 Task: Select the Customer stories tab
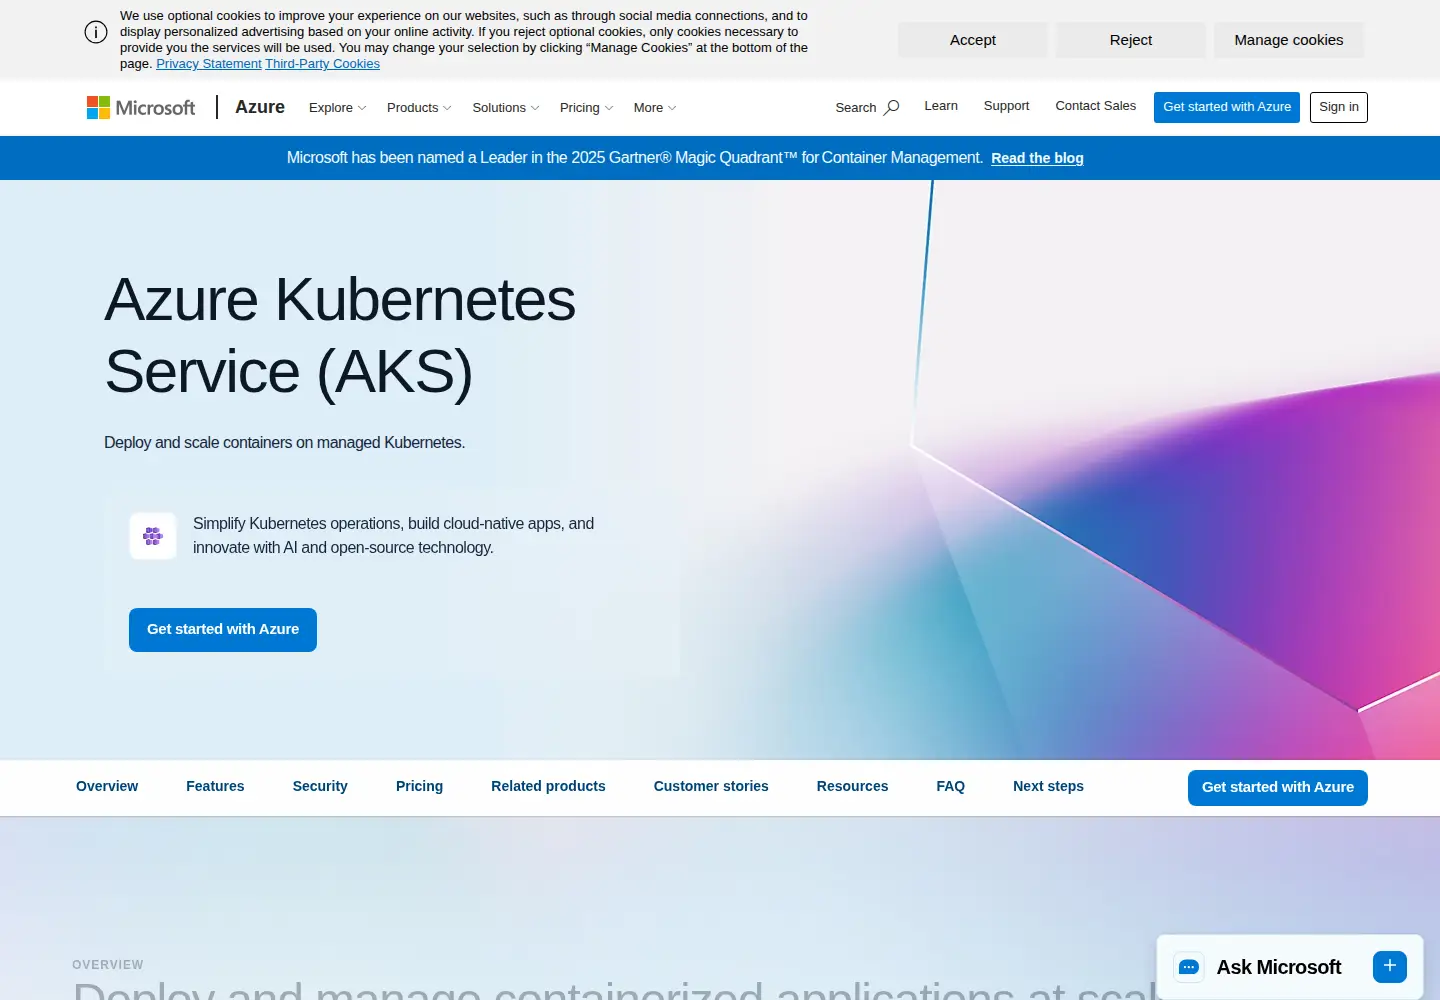pyautogui.click(x=711, y=786)
